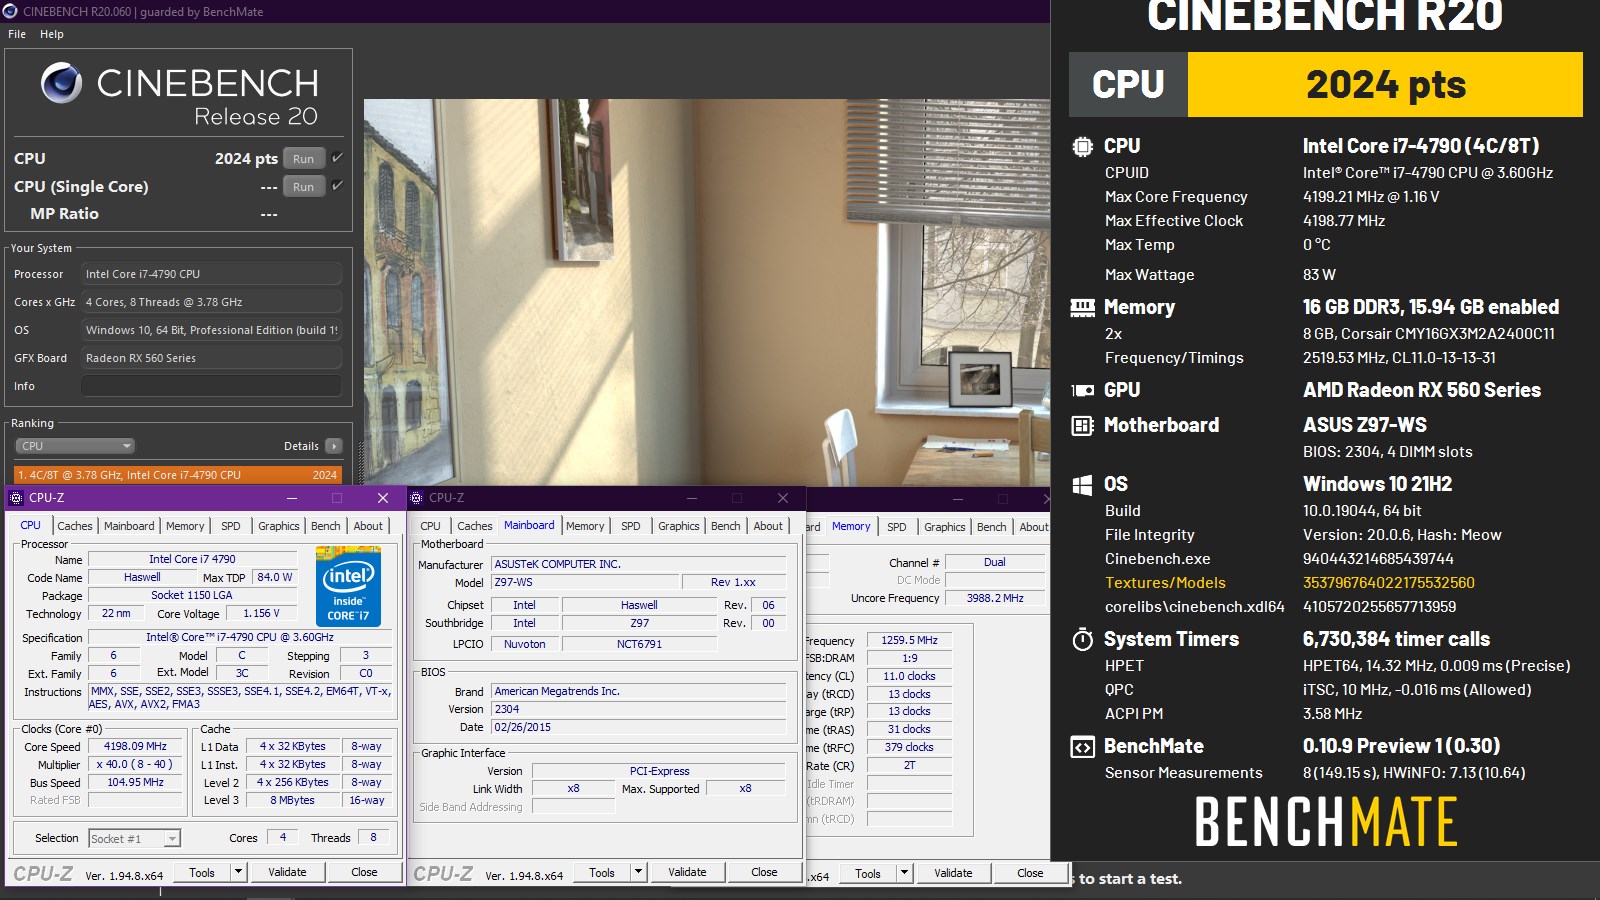Select Graphics tab in Mainboard CPU-Z window
This screenshot has height=900, width=1600.
[x=679, y=526]
